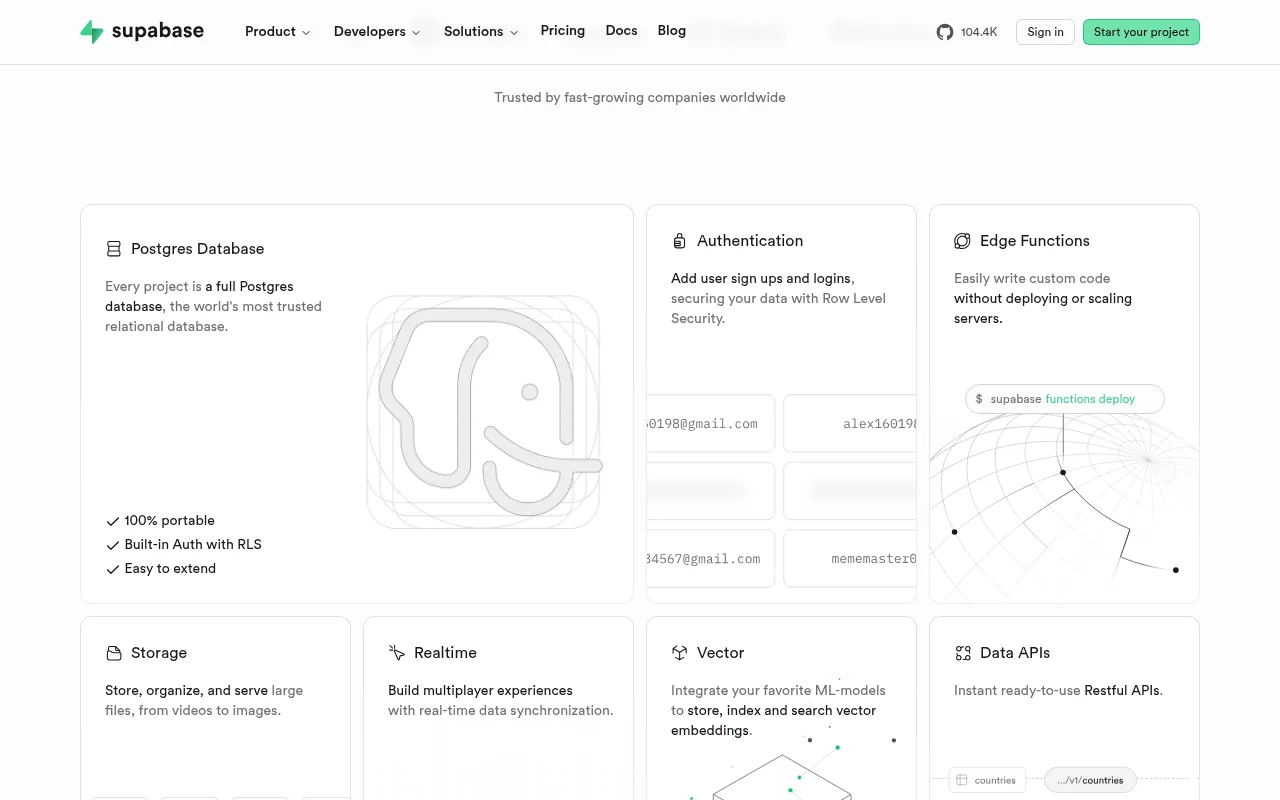Open the Storage card title
1280x800 pixels.
pos(159,653)
